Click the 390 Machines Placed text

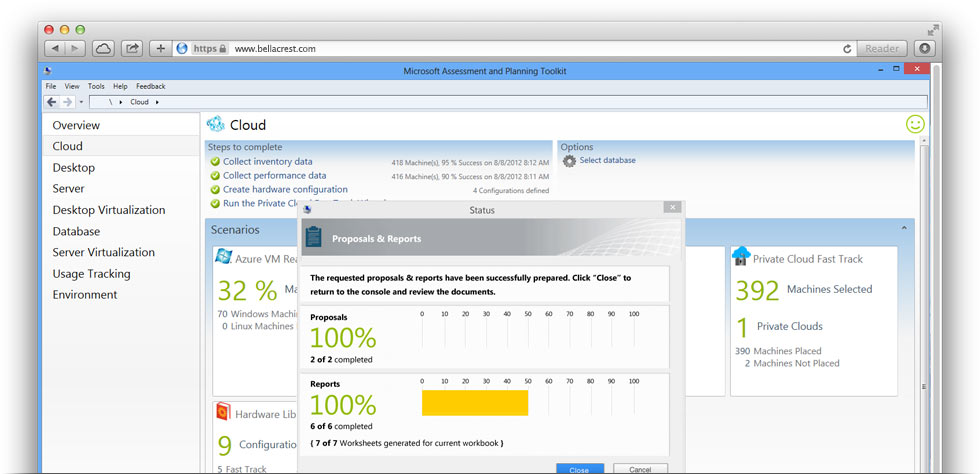click(x=778, y=351)
